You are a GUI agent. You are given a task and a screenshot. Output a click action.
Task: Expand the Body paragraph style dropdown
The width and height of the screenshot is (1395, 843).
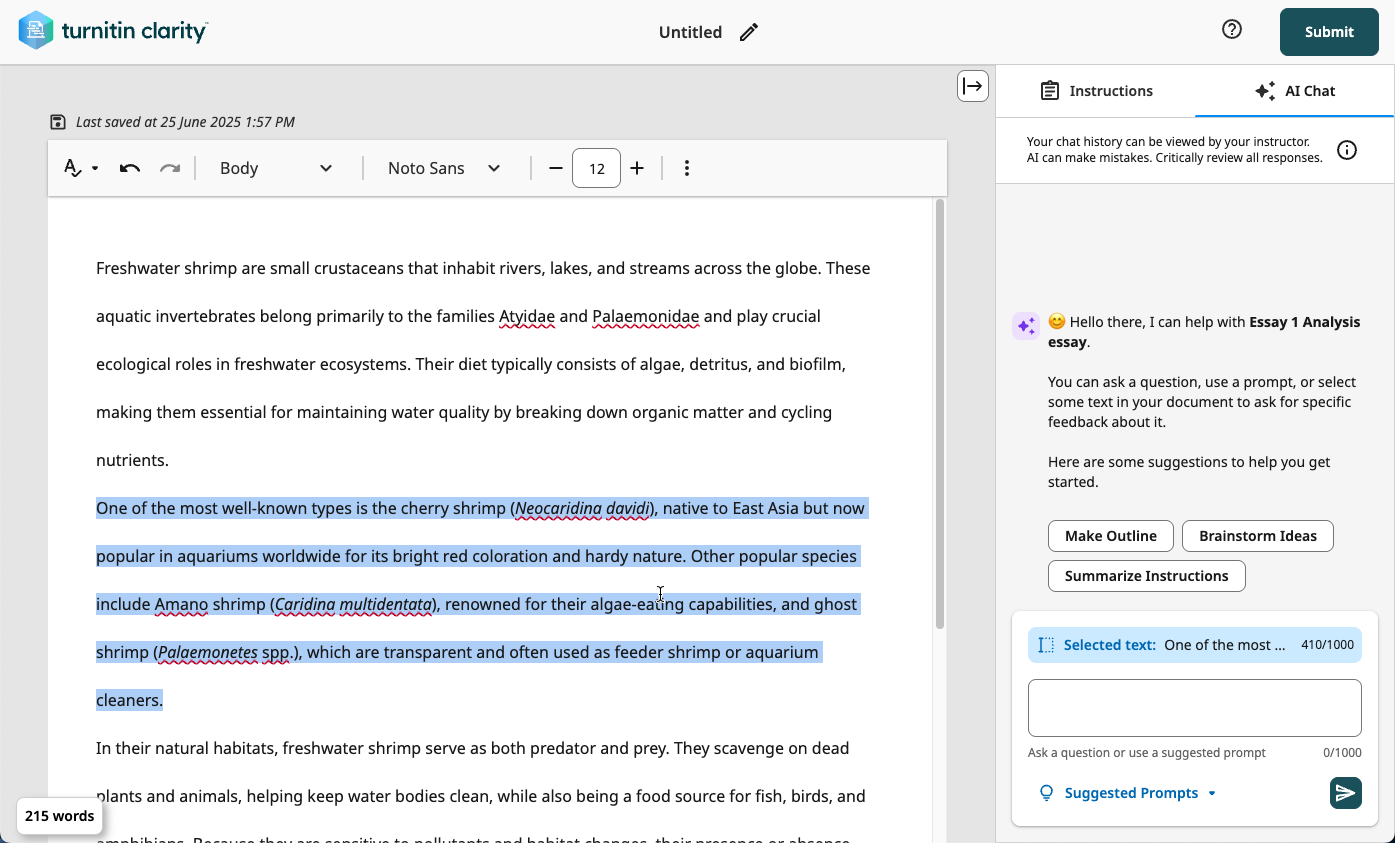(x=276, y=168)
